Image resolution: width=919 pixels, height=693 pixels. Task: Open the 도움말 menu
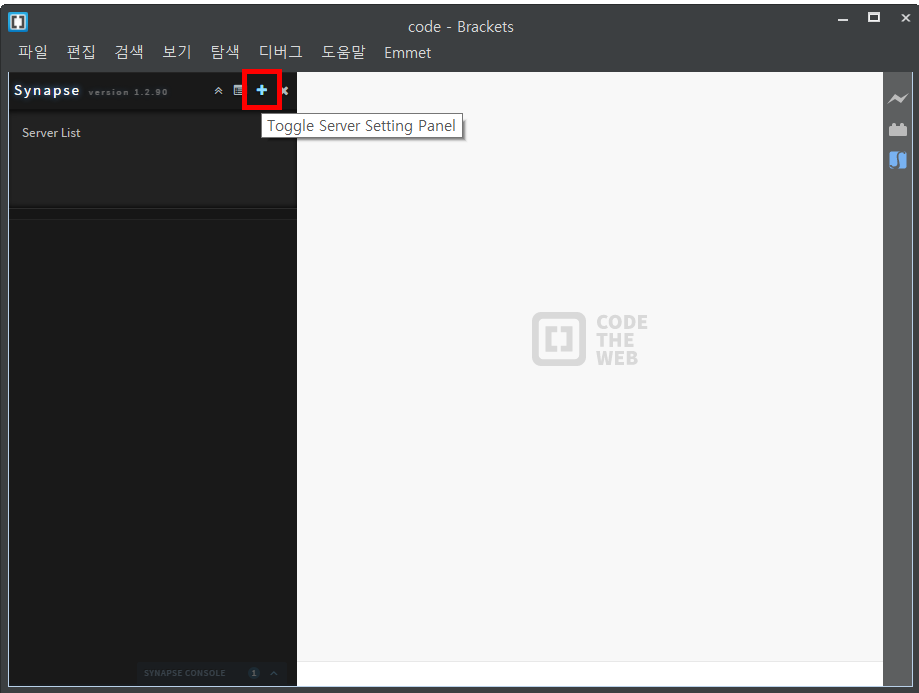click(x=343, y=52)
